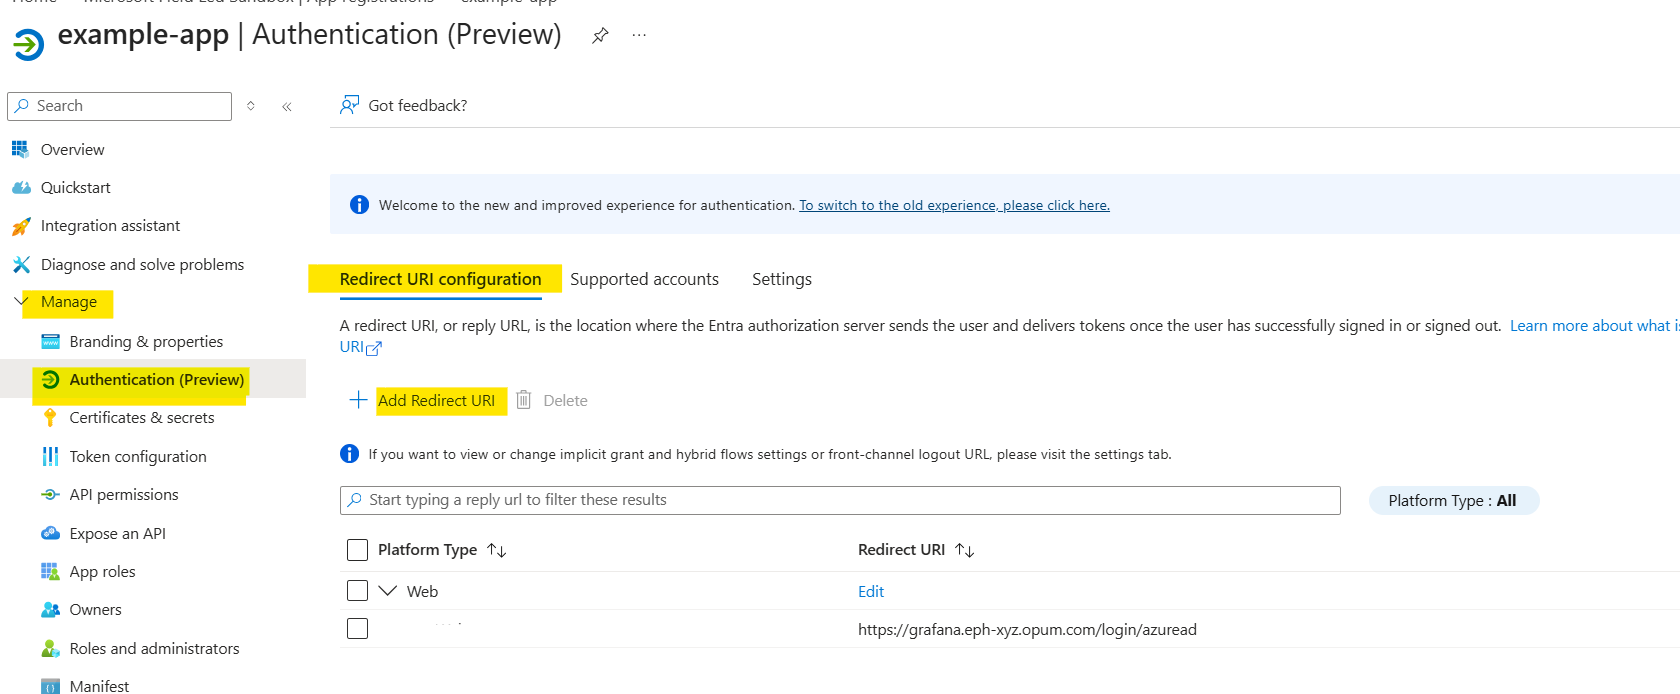The width and height of the screenshot is (1680, 694).
Task: Collapse the sidebar with double chevron
Action: (x=287, y=106)
